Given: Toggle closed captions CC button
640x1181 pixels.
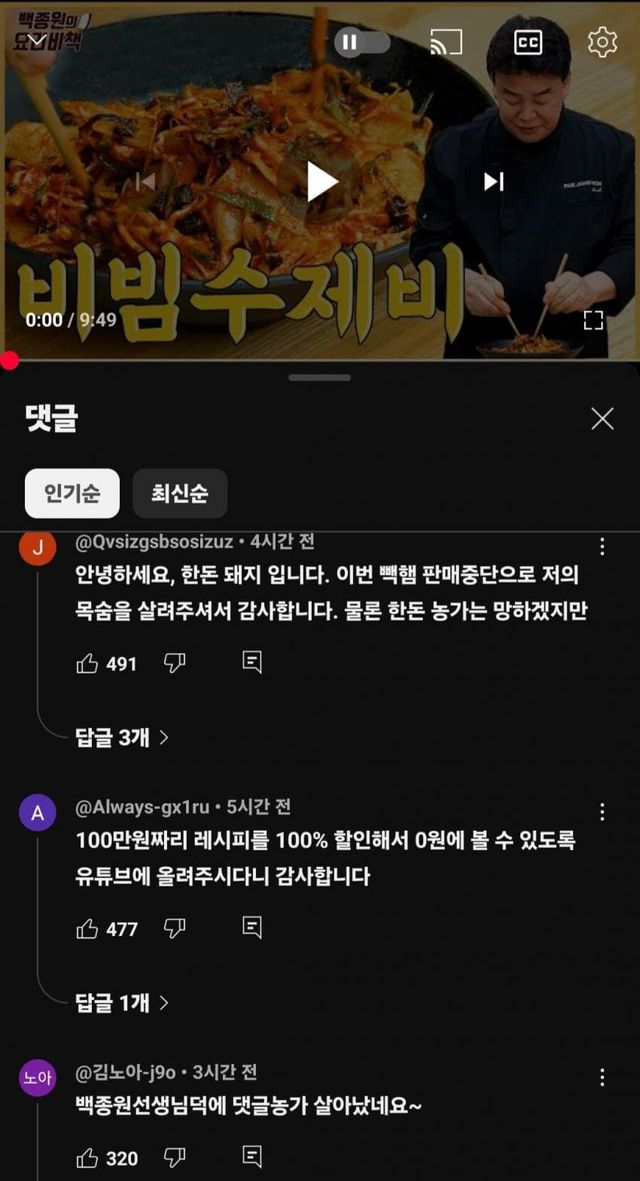Looking at the screenshot, I should (x=528, y=42).
